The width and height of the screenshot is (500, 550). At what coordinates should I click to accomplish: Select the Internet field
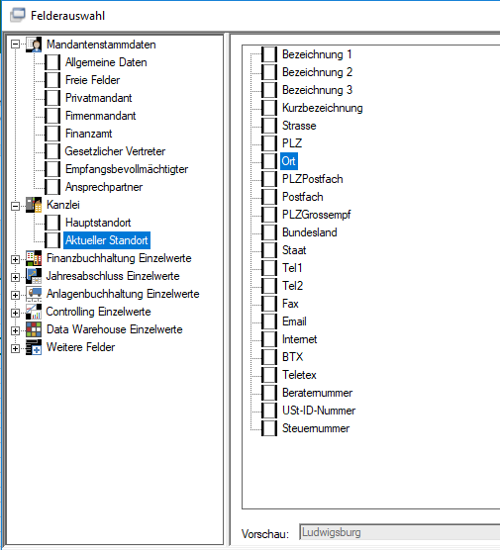(299, 339)
